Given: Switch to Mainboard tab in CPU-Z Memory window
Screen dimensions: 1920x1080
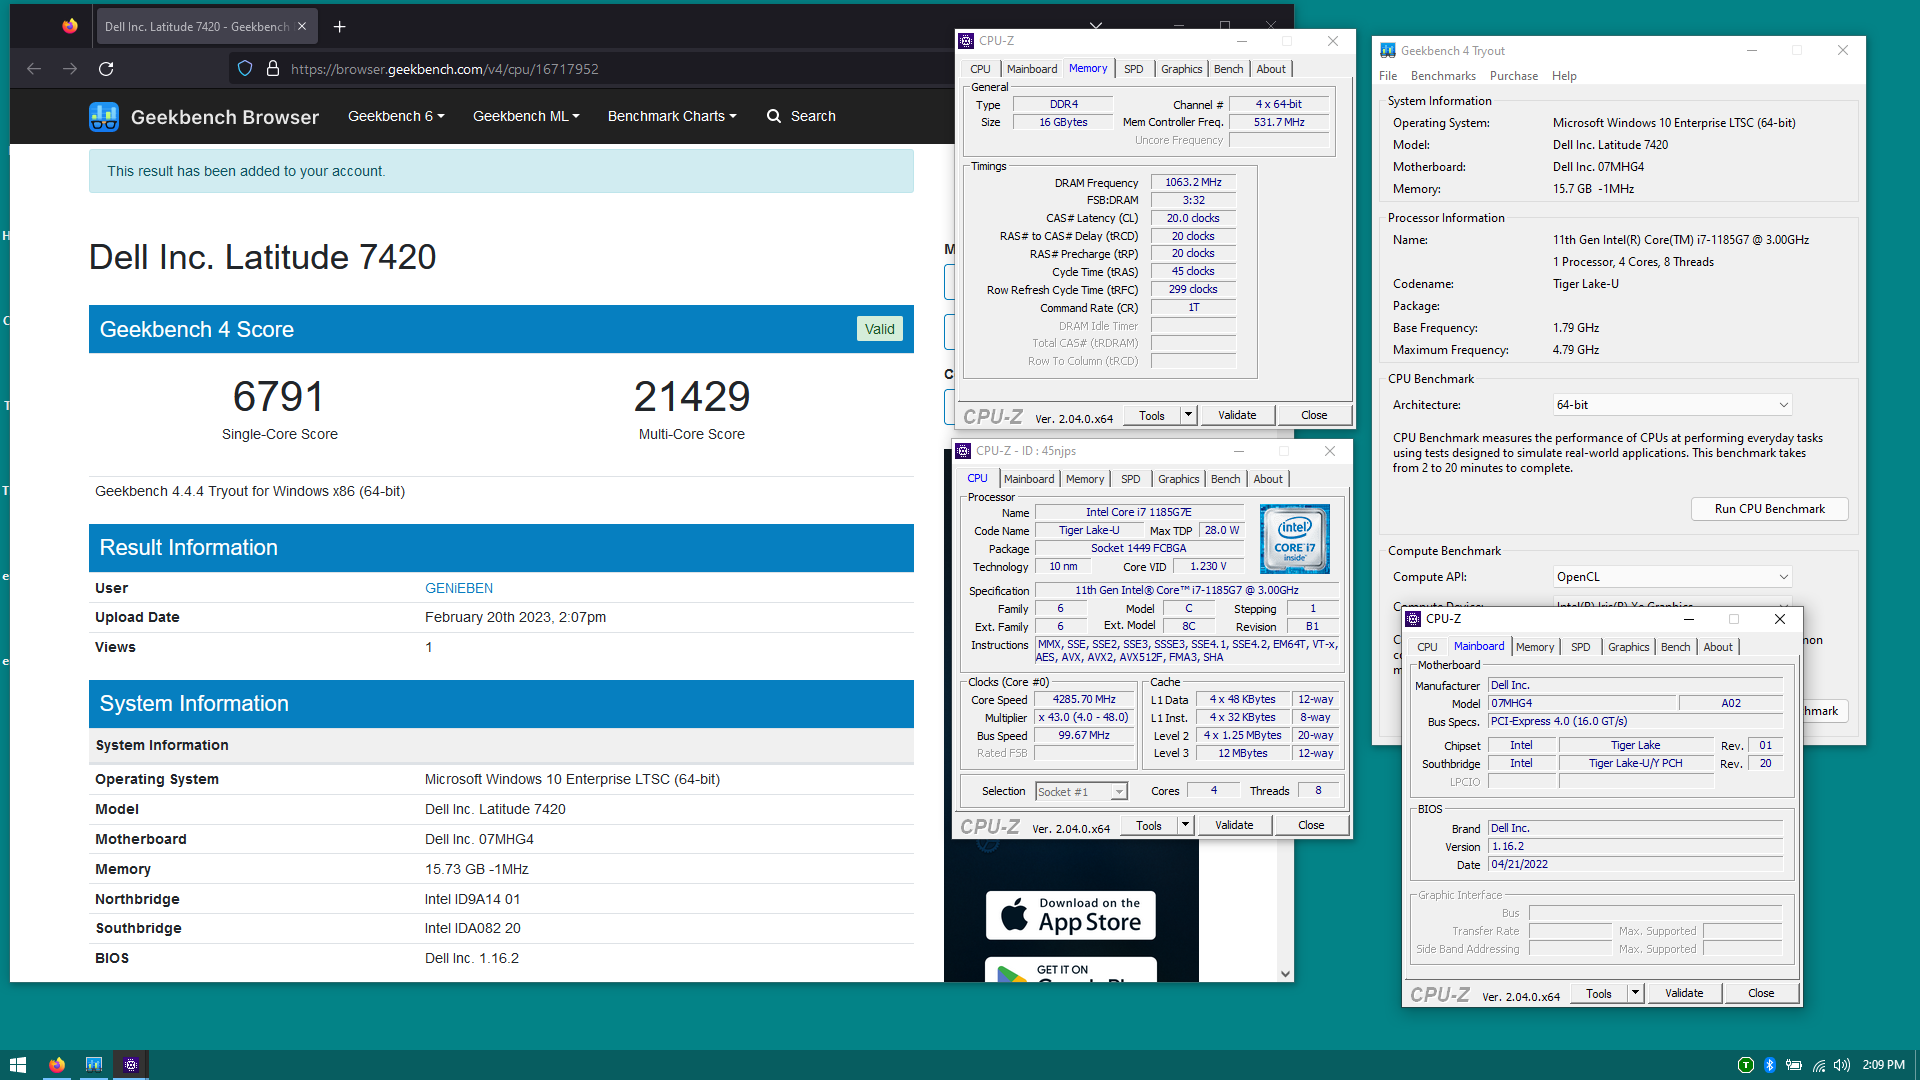Looking at the screenshot, I should [1031, 69].
